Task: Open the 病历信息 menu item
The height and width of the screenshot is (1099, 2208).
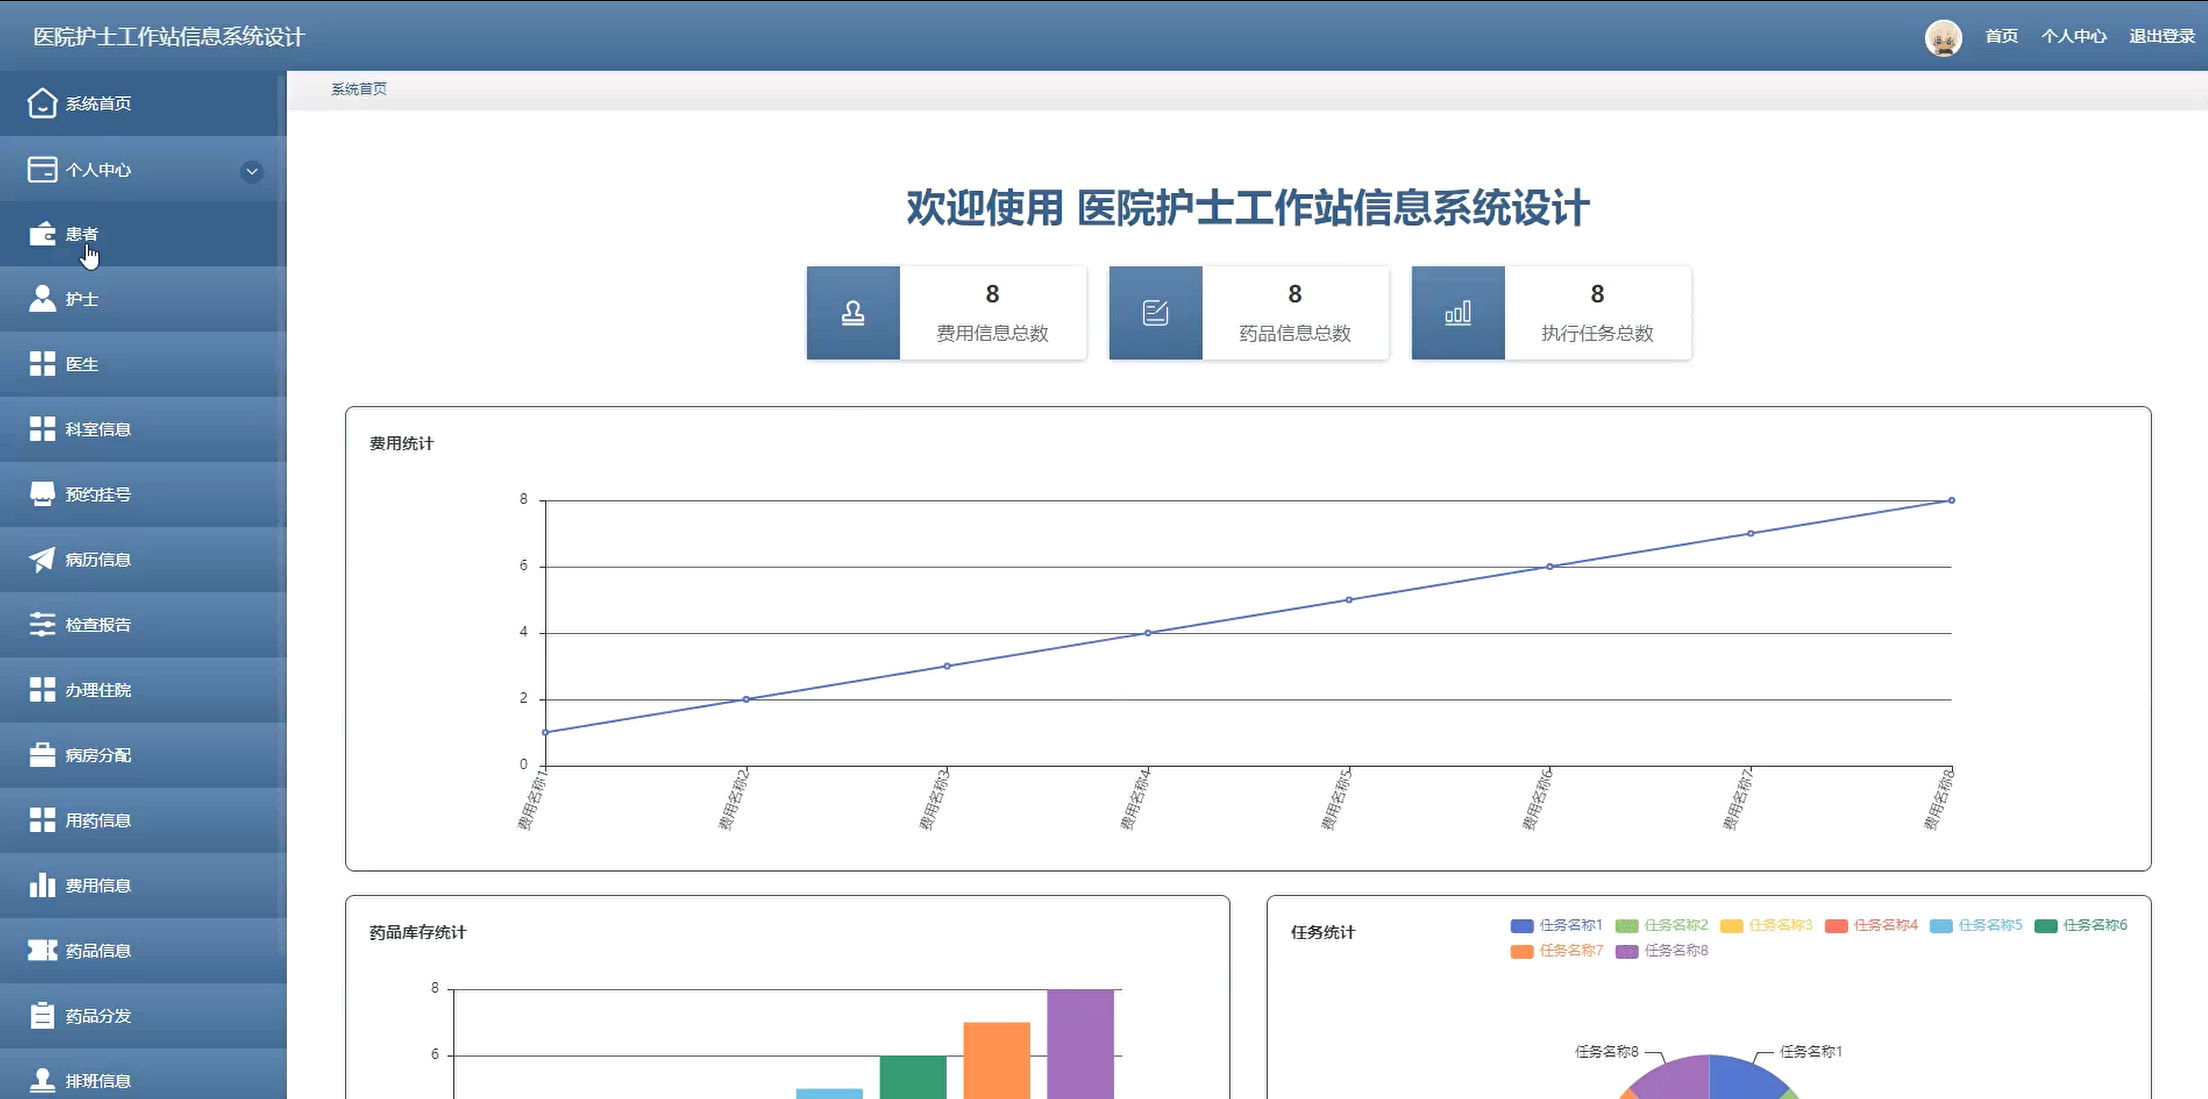Action: (143, 559)
